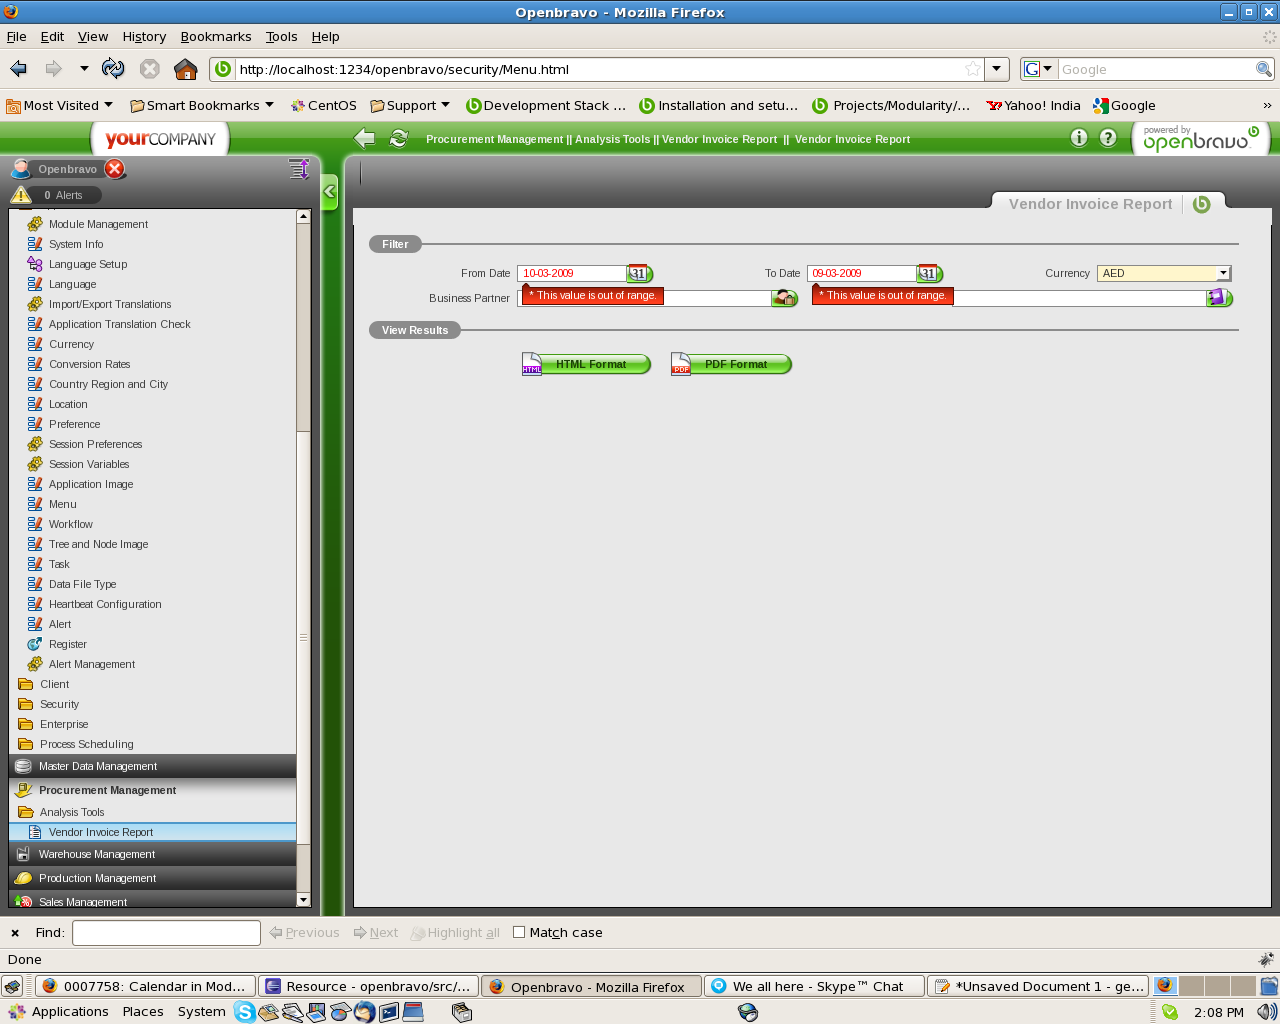
Task: Open the Currency dropdown
Action: [x=1222, y=273]
